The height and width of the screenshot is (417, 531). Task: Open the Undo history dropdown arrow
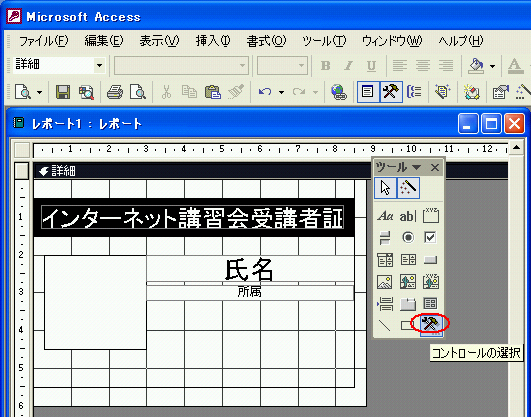(x=281, y=92)
